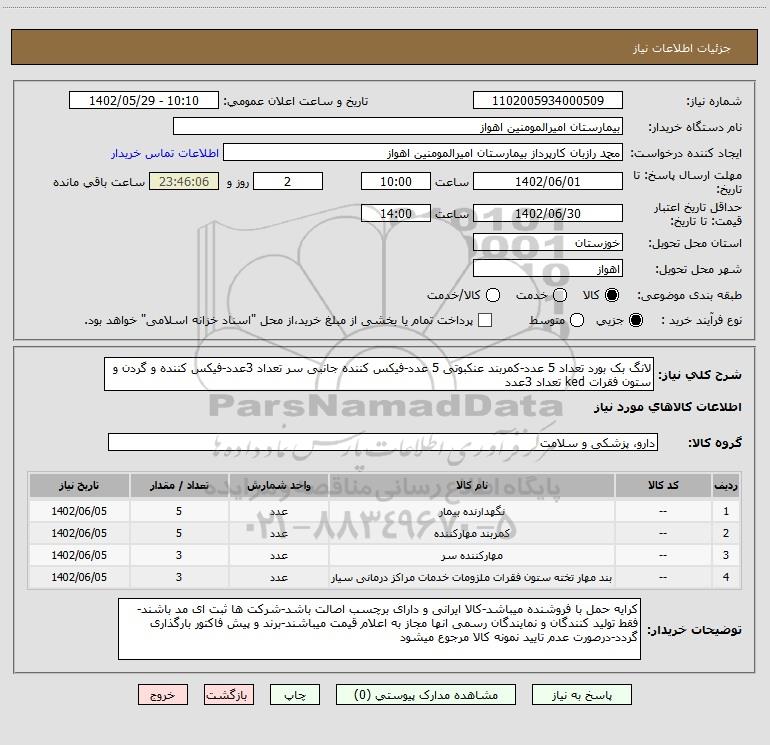The height and width of the screenshot is (745, 770).
Task: Click the validity time field 14:00
Action: [396, 214]
